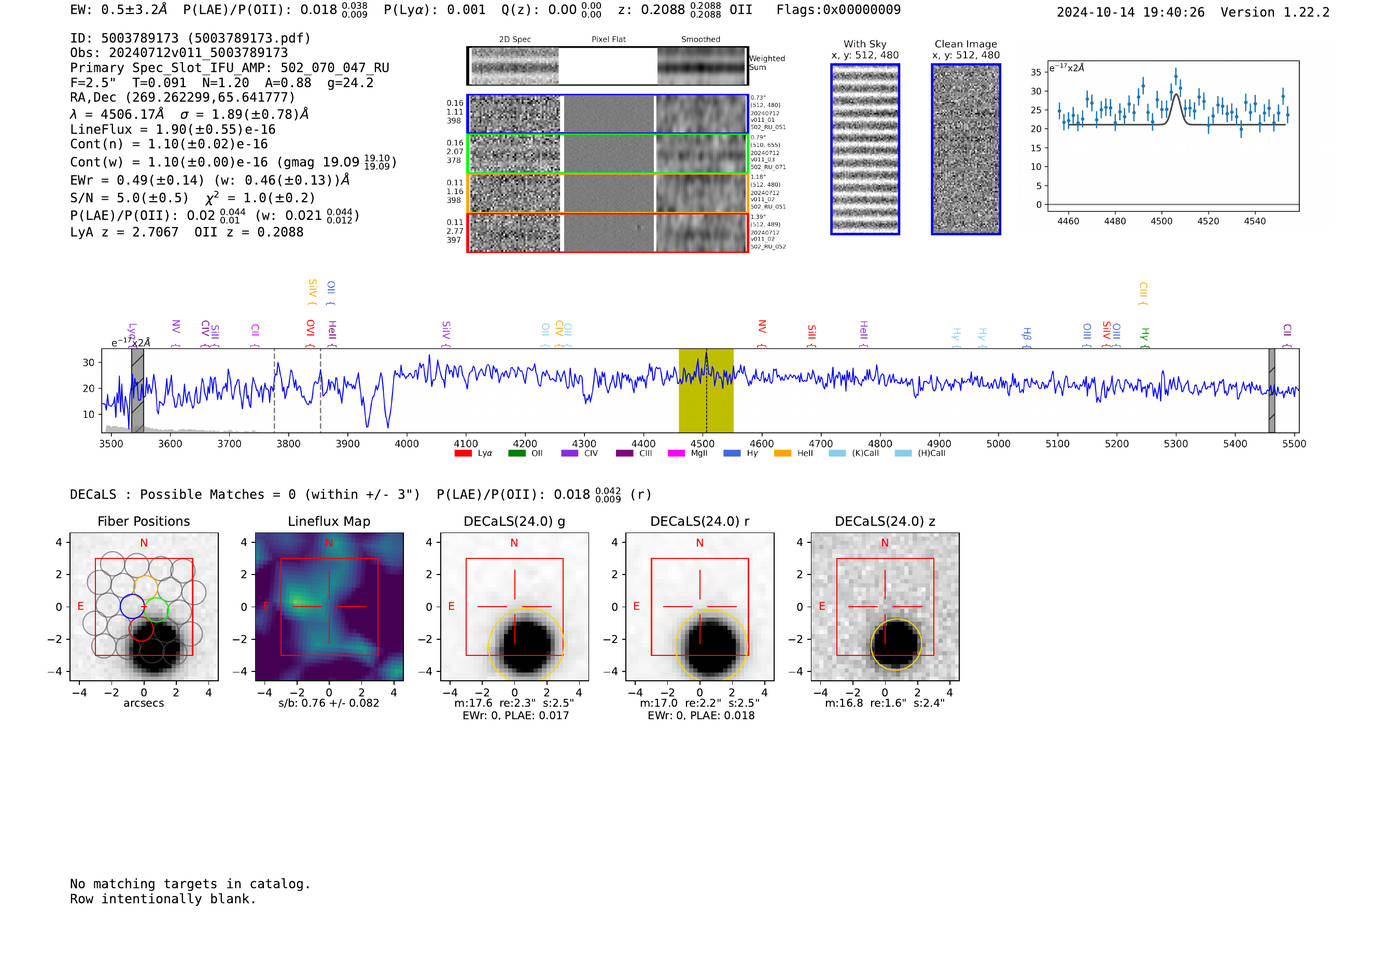This screenshot has height=953, width=1400.
Task: Click the 'LineFlux = 1.90(±0.55)e-16' value
Action: pyautogui.click(x=173, y=129)
